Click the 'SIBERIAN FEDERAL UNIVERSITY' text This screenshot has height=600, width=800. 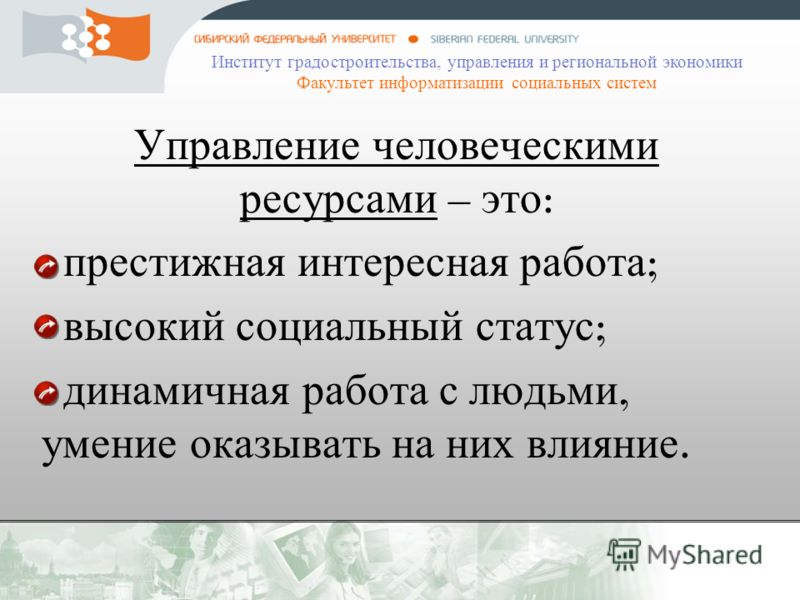[505, 39]
